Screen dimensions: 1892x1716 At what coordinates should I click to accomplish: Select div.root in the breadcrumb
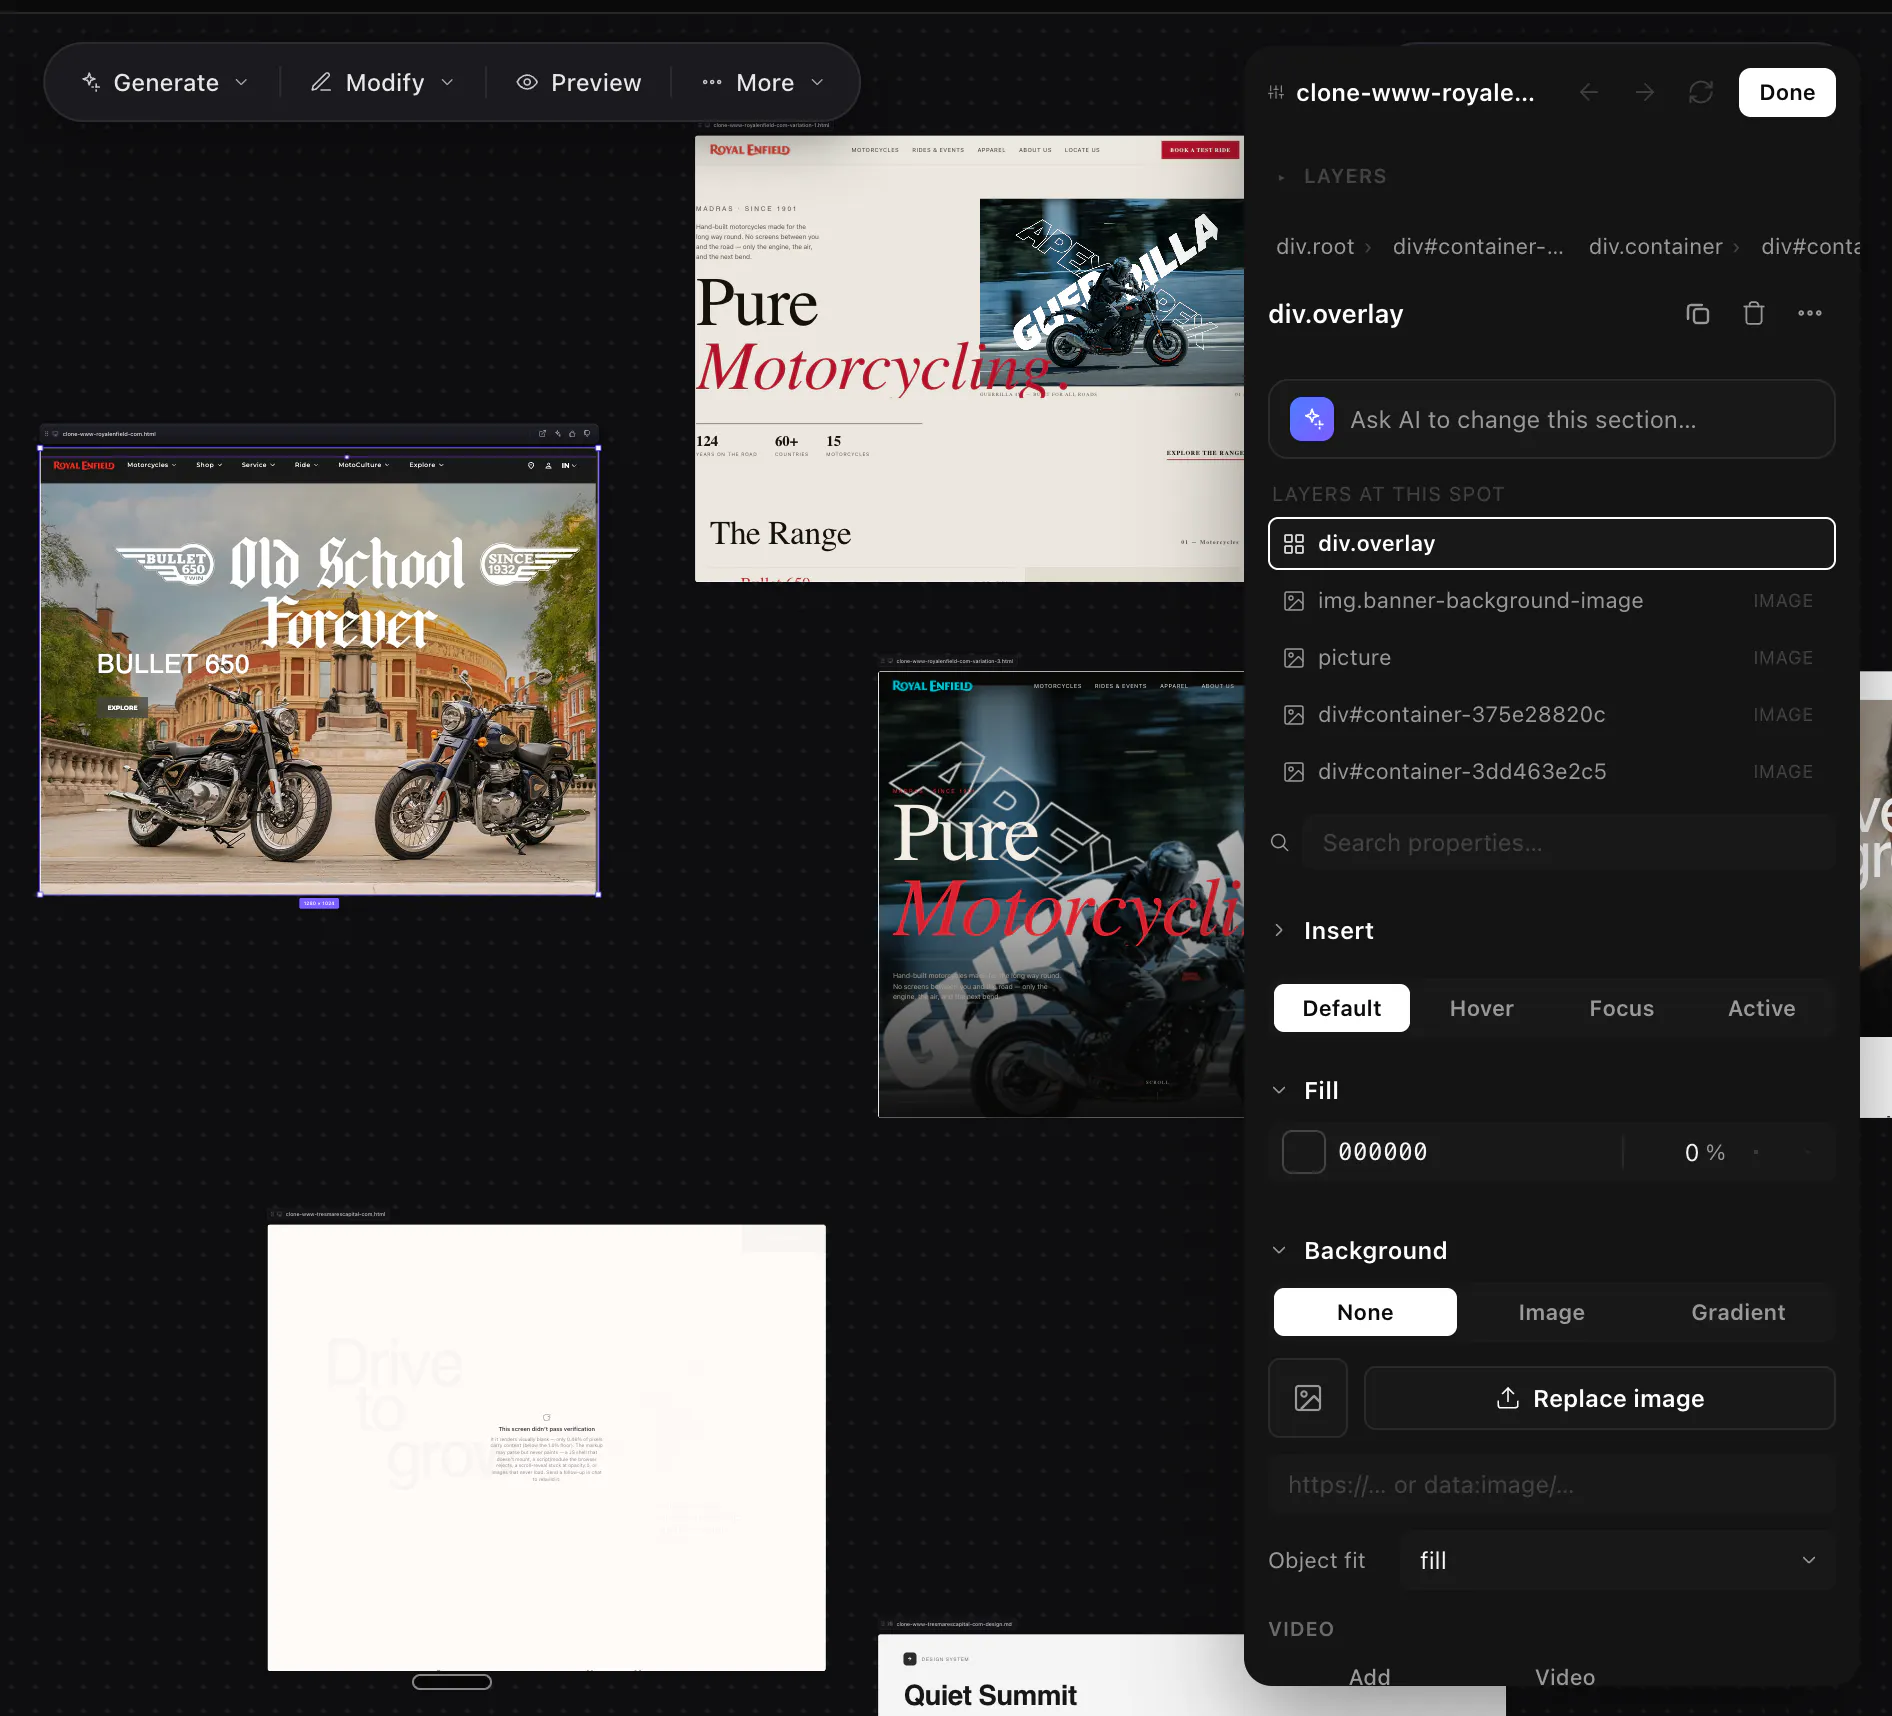click(1314, 247)
